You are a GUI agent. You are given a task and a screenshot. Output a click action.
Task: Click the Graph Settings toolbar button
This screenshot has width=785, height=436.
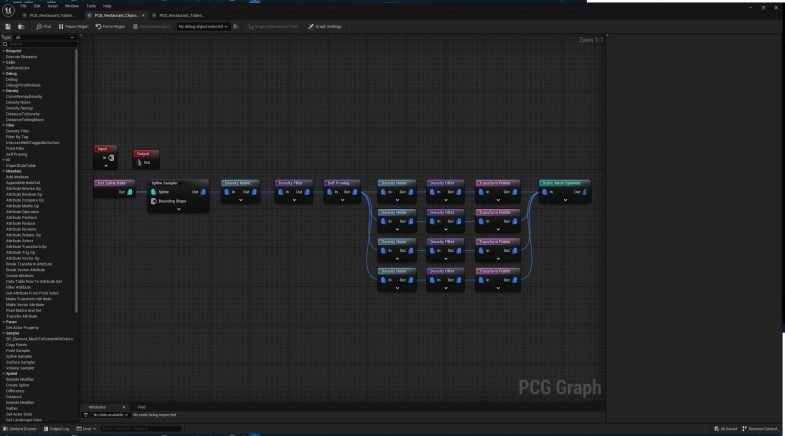tap(324, 27)
